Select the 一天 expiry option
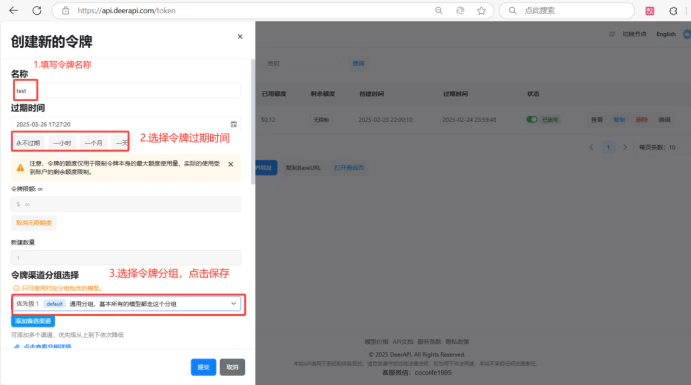The width and height of the screenshot is (691, 385). [x=122, y=143]
